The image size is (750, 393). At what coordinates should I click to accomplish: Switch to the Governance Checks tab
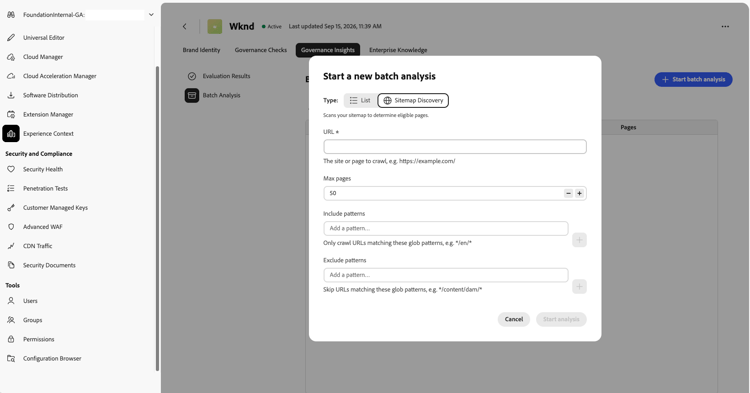click(x=261, y=50)
